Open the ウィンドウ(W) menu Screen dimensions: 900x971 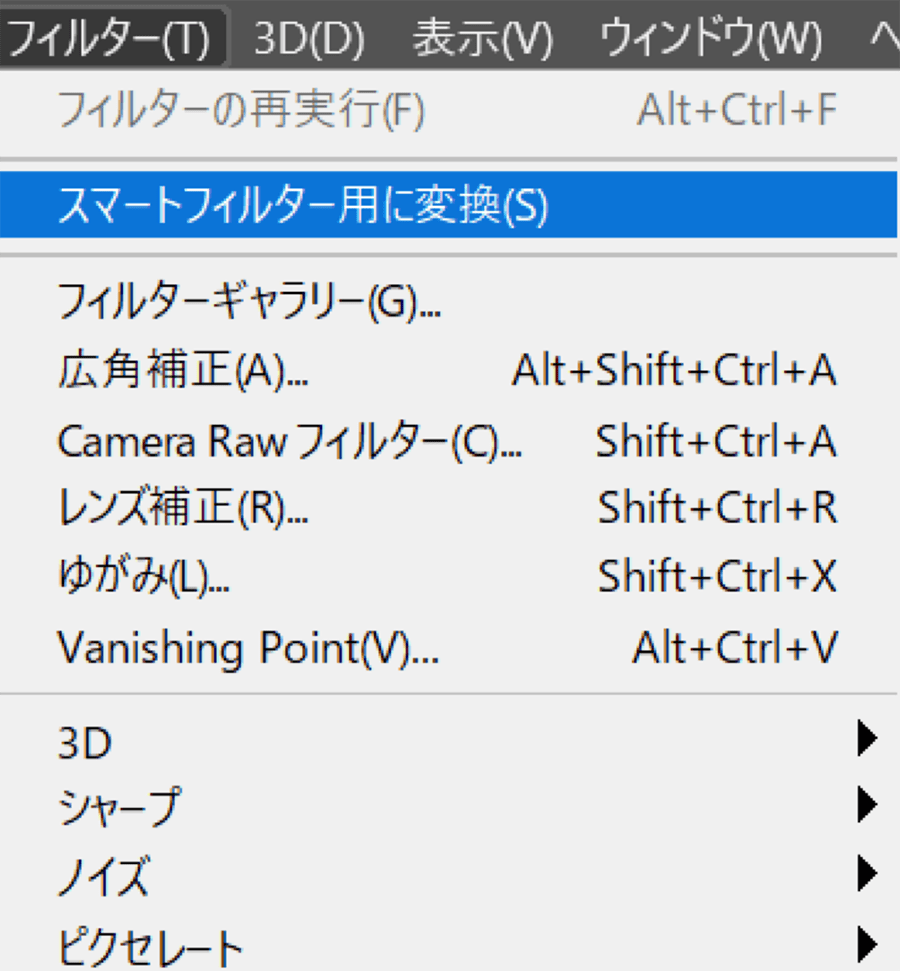(710, 38)
